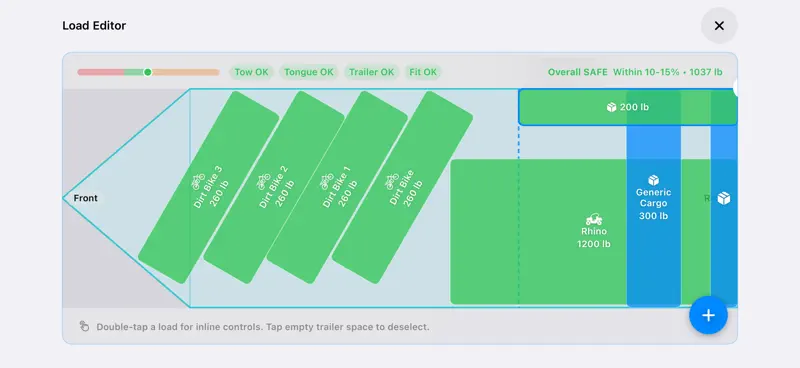Screen dimensions: 800x368
Task: Select the Dirt Bike 1 load
Action: pyautogui.click(x=337, y=187)
